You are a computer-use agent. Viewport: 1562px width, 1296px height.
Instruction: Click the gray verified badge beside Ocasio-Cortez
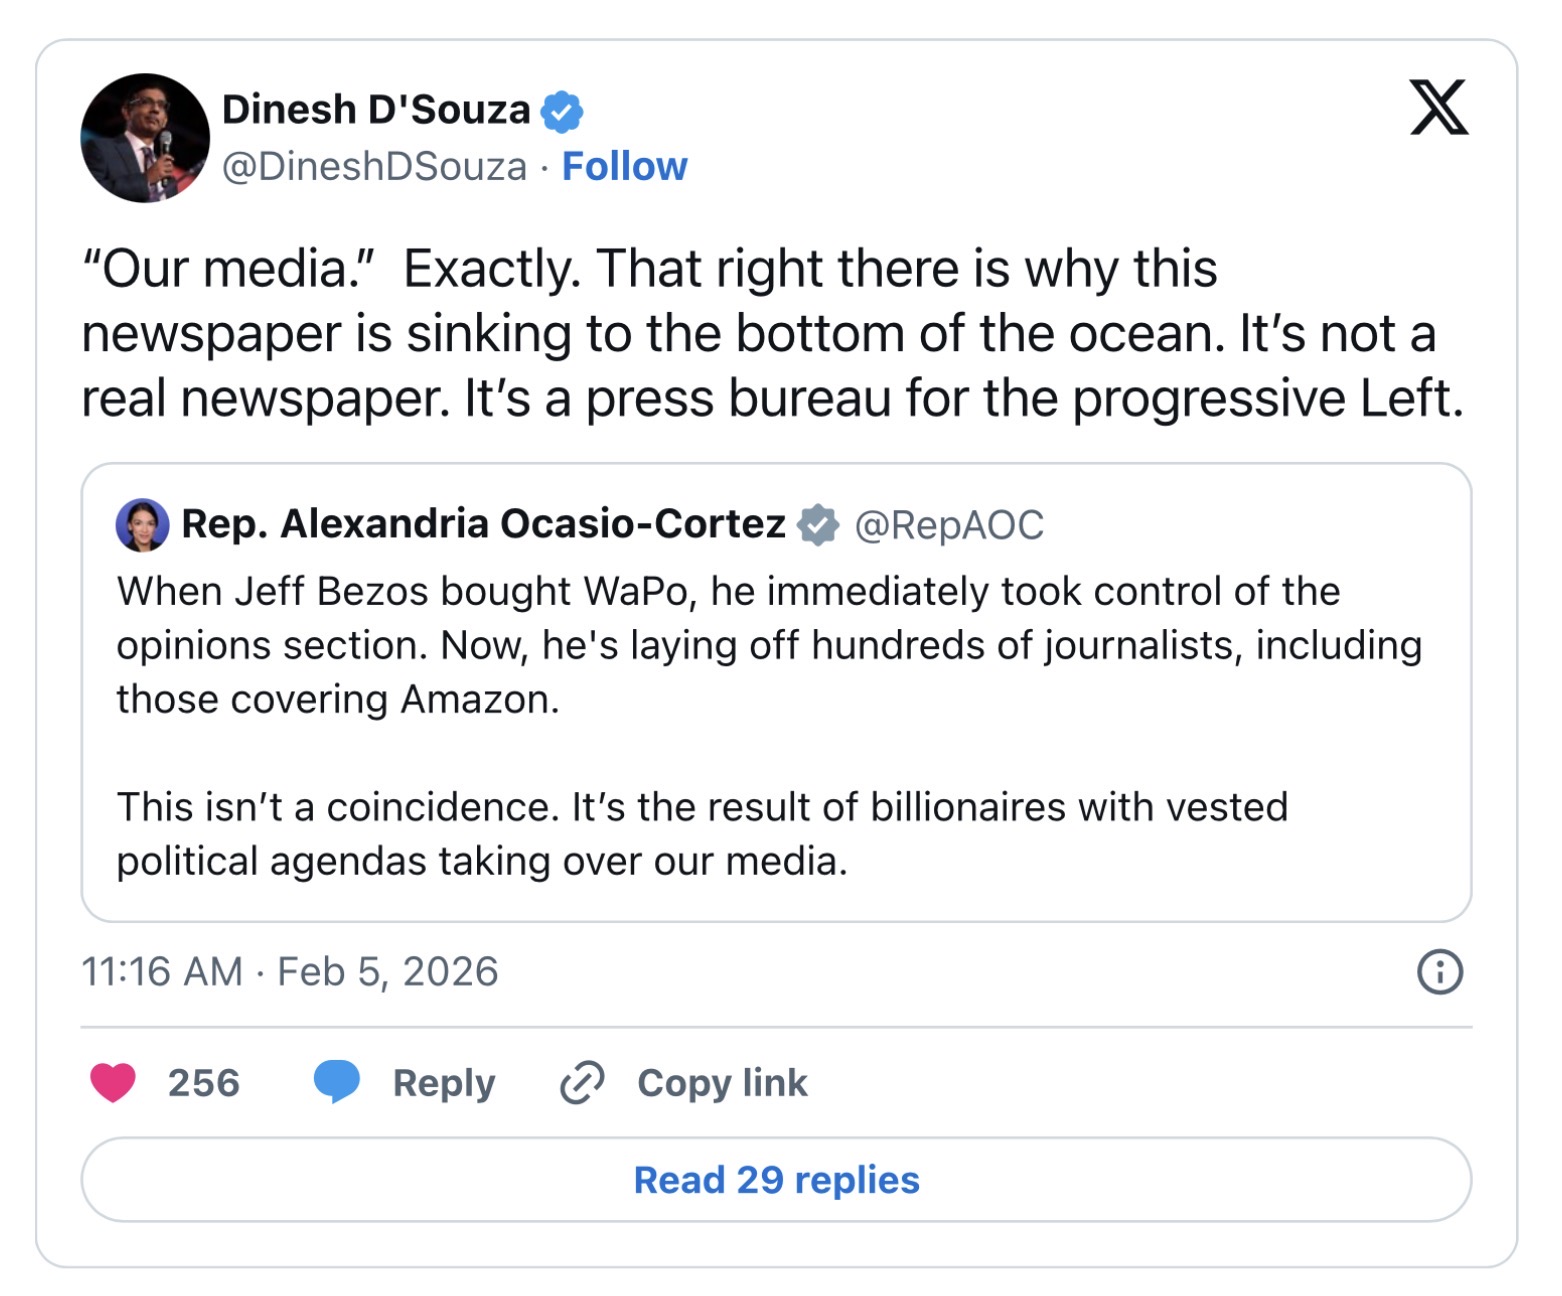pos(818,525)
